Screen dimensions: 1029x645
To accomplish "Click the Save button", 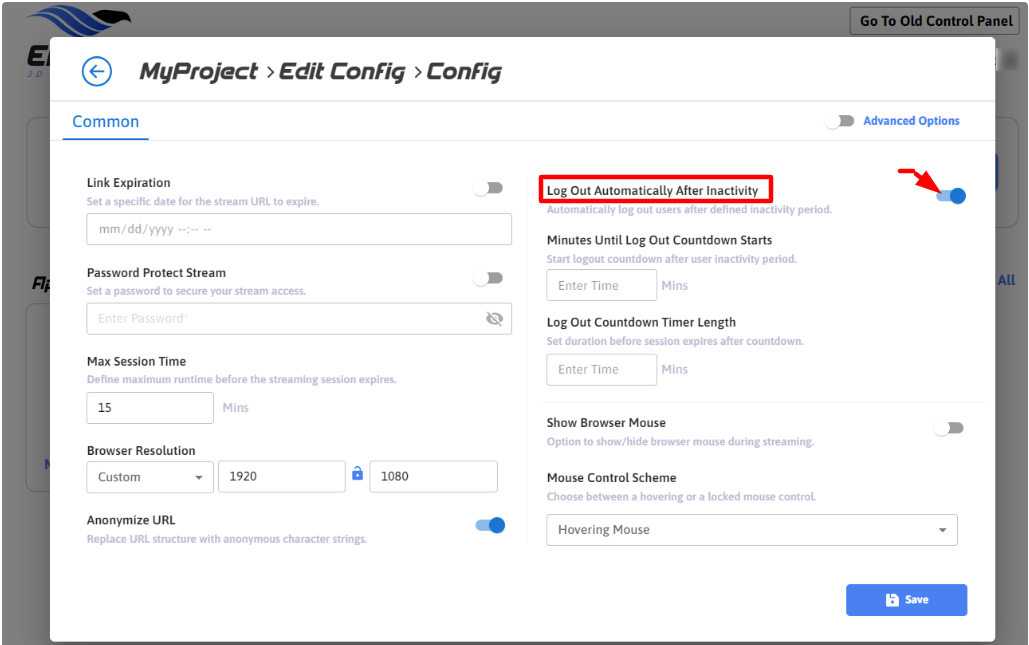I will click(x=906, y=600).
